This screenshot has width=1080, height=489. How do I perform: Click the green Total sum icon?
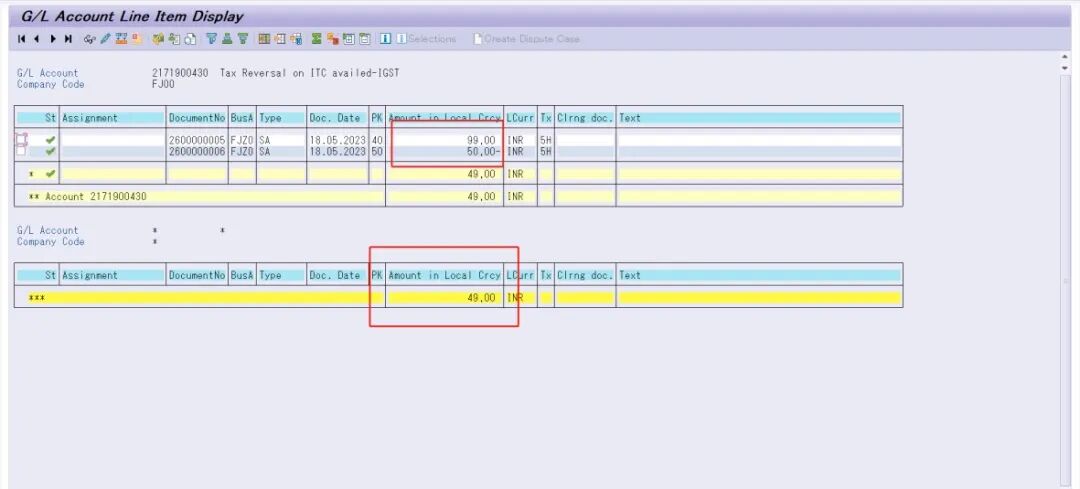pyautogui.click(x=317, y=39)
